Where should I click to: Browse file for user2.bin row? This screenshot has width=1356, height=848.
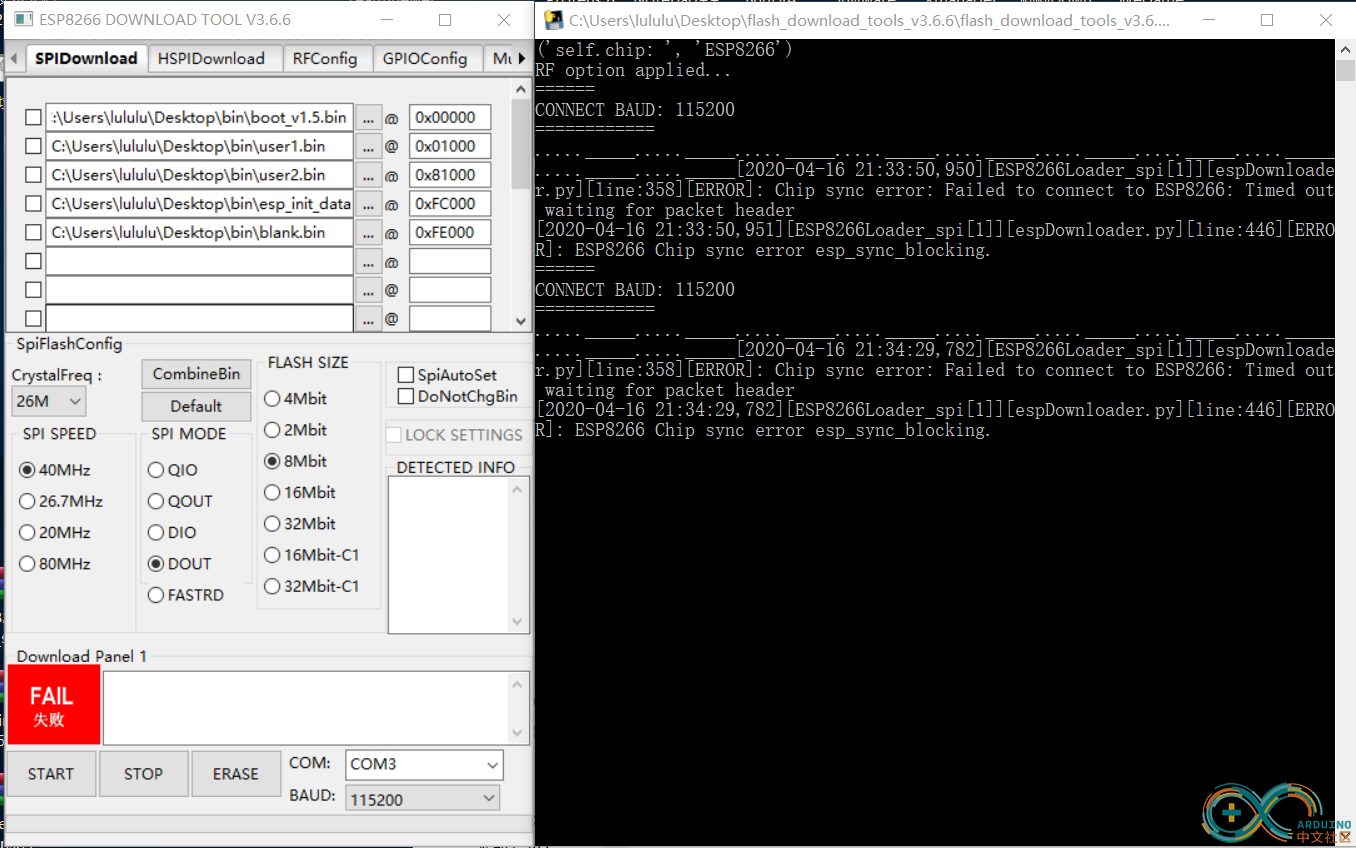click(369, 176)
